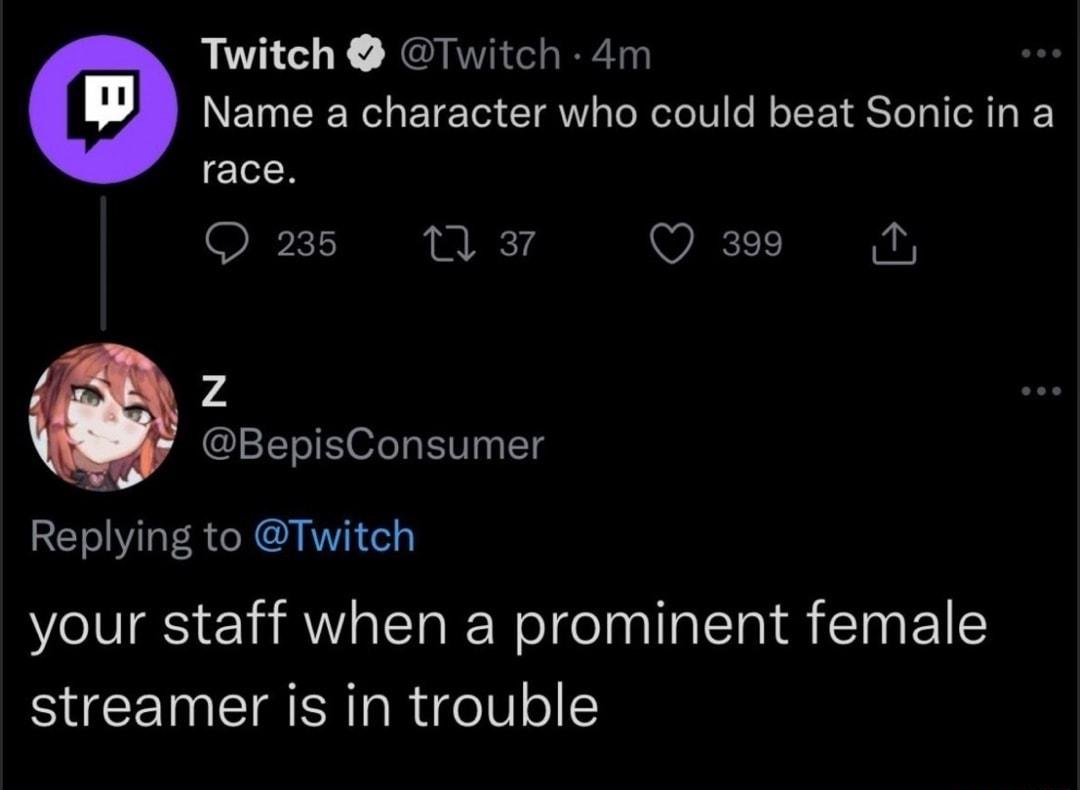
Task: Open the three-dot menu on Twitch's tweet
Action: [x=1042, y=55]
